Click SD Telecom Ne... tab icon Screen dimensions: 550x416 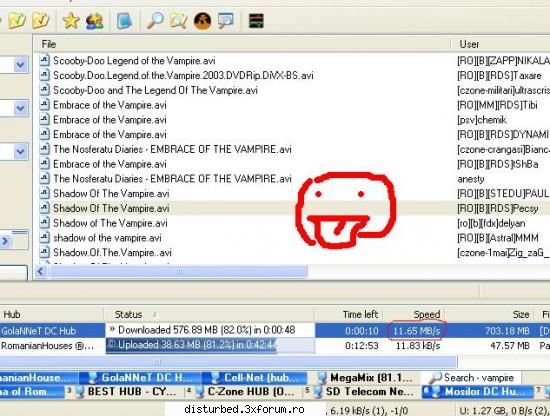(x=317, y=391)
